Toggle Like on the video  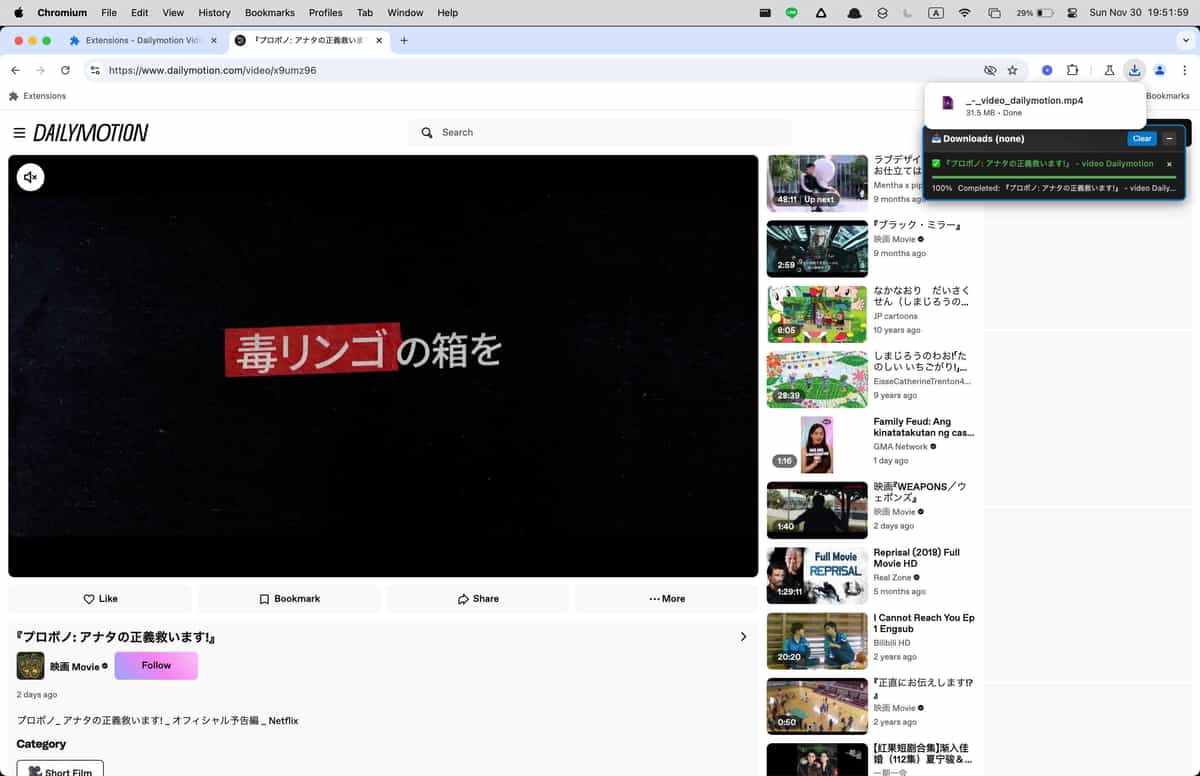pos(100,598)
